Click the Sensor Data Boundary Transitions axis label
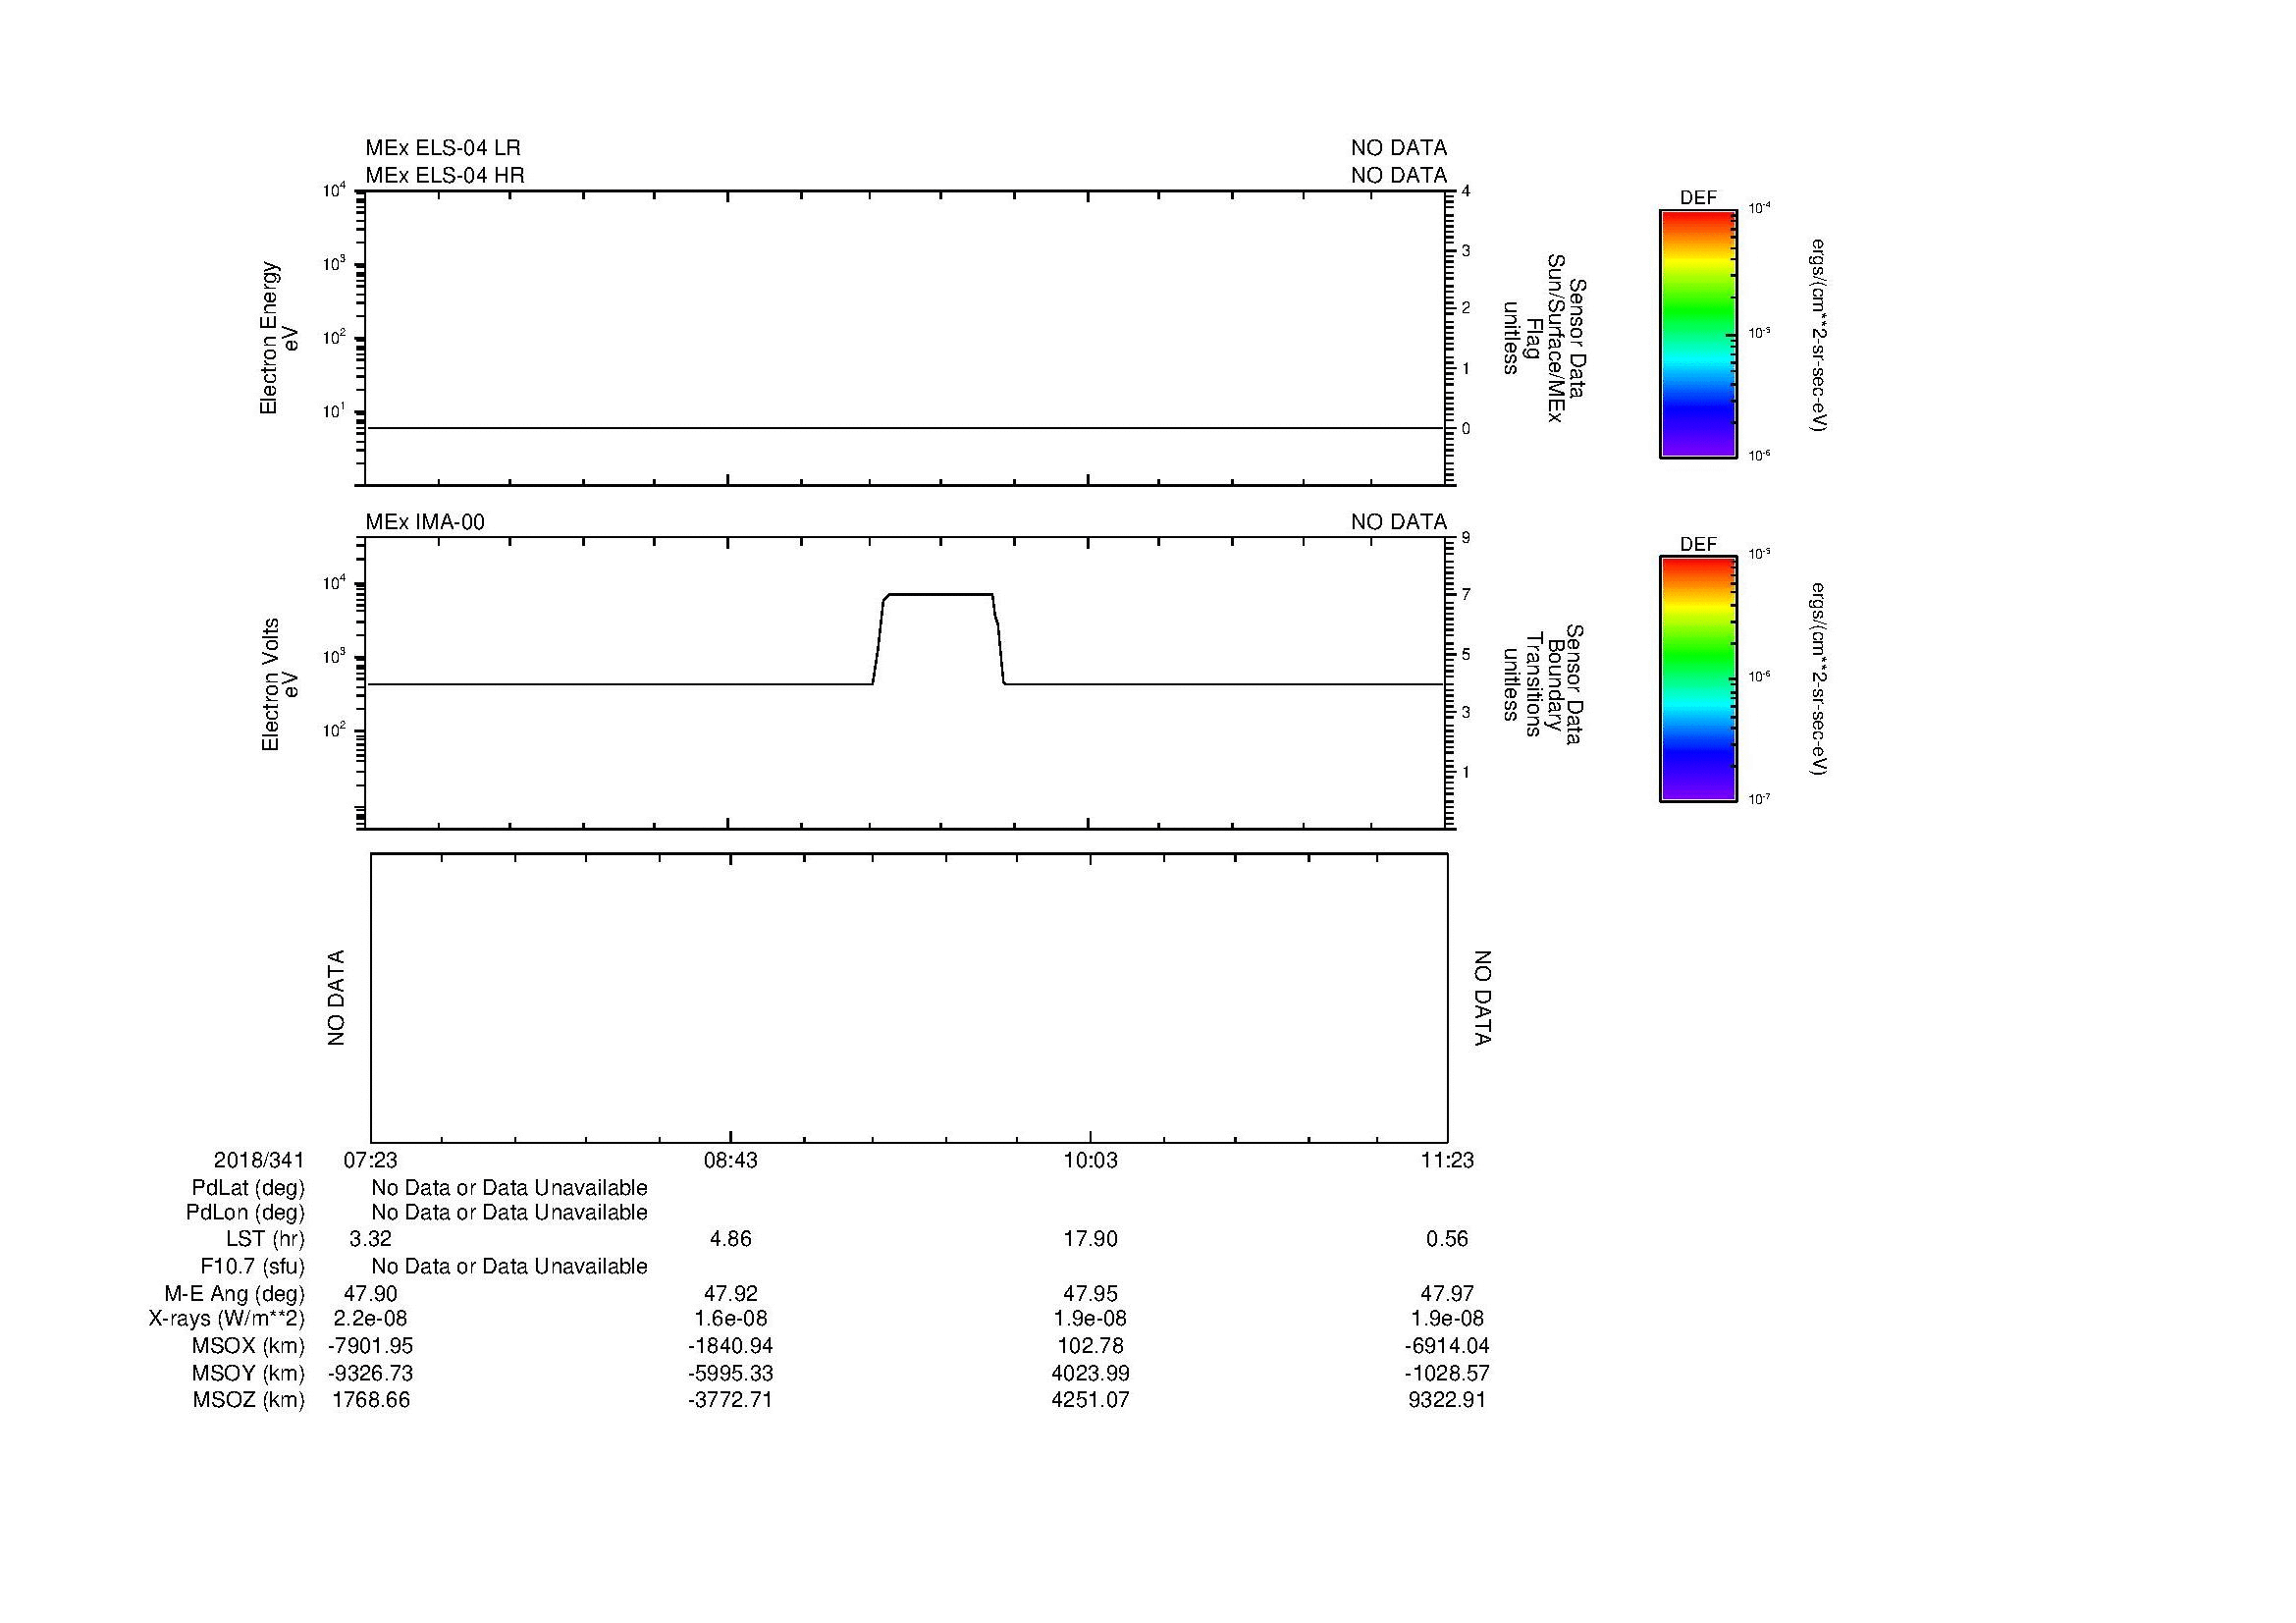The width and height of the screenshot is (2296, 1623). pyautogui.click(x=1544, y=684)
